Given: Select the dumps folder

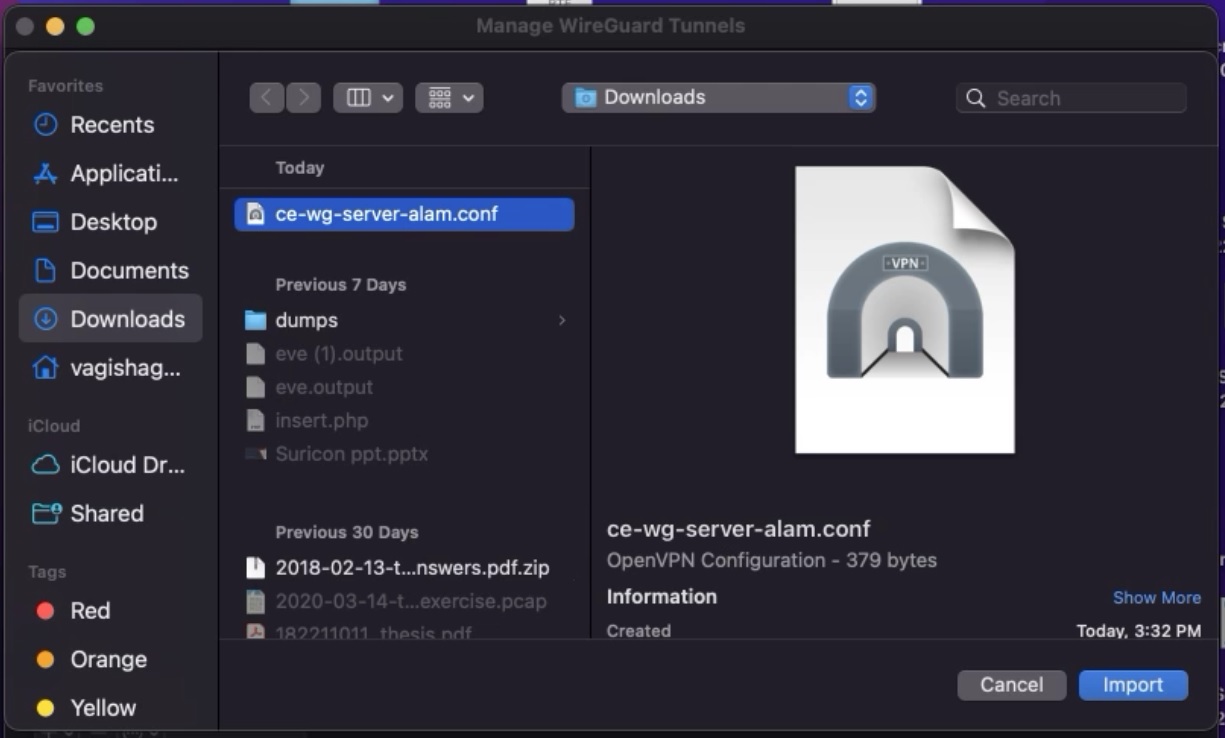Looking at the screenshot, I should coord(404,320).
